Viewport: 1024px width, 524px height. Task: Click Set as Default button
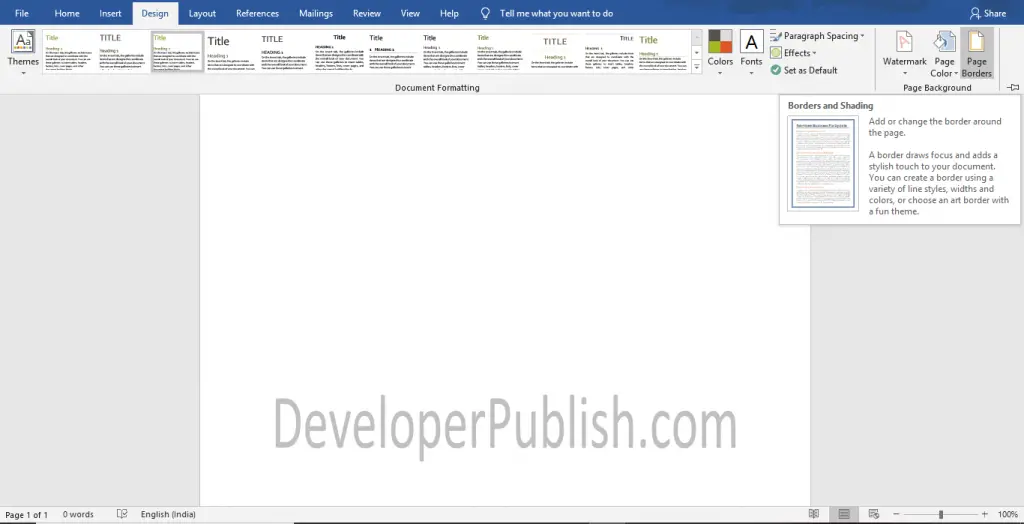[x=804, y=70]
